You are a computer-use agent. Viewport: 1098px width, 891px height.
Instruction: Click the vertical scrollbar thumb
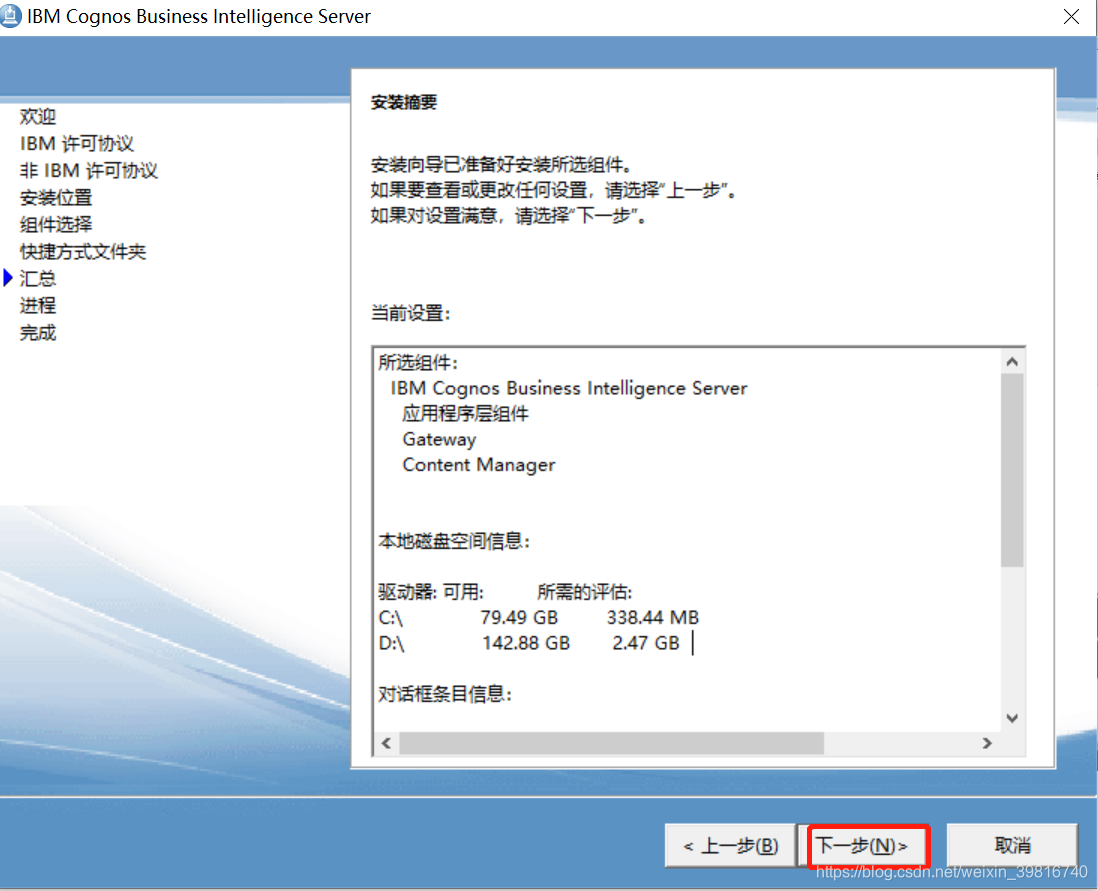coord(1012,469)
